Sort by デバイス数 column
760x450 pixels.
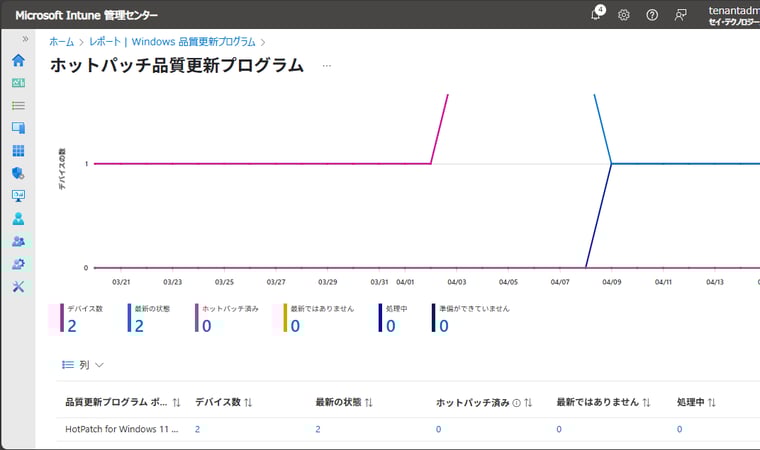pos(223,402)
